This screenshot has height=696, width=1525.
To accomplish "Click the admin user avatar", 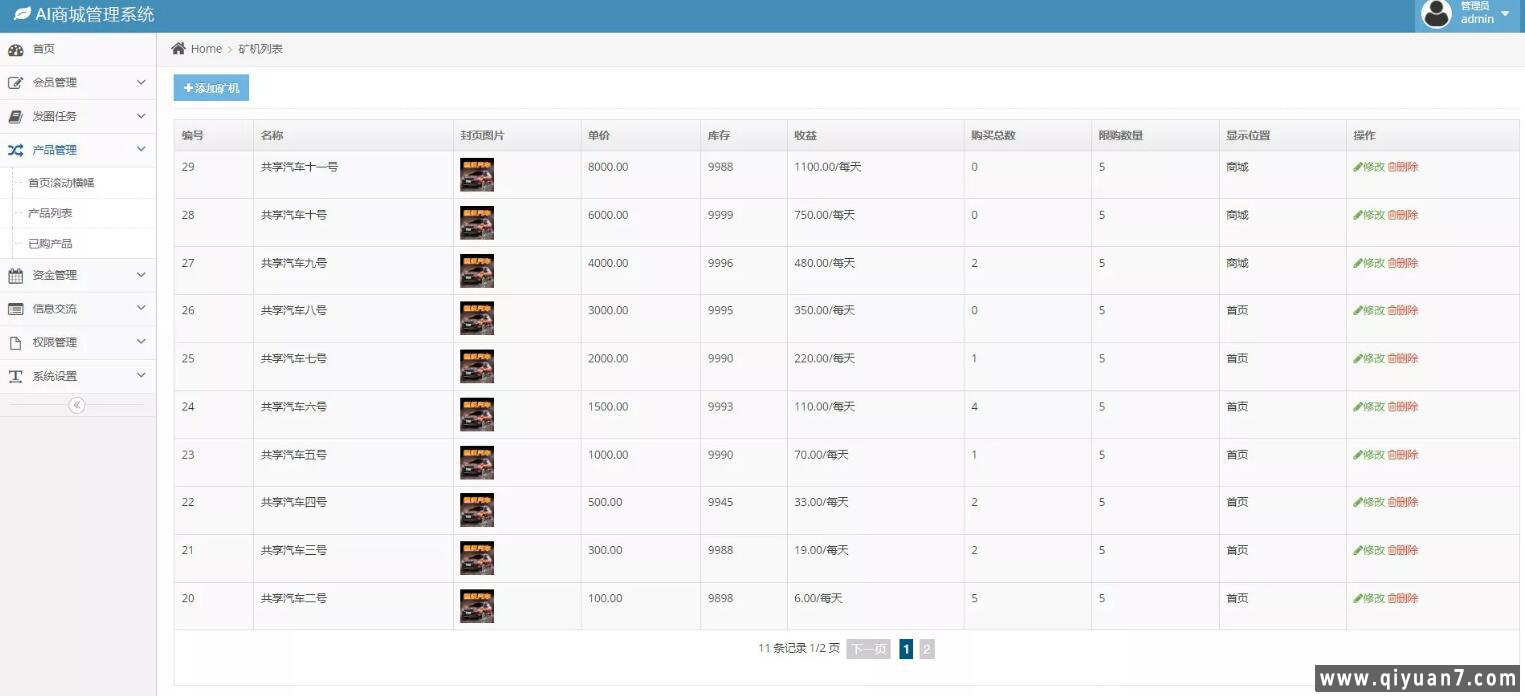I will (x=1436, y=14).
